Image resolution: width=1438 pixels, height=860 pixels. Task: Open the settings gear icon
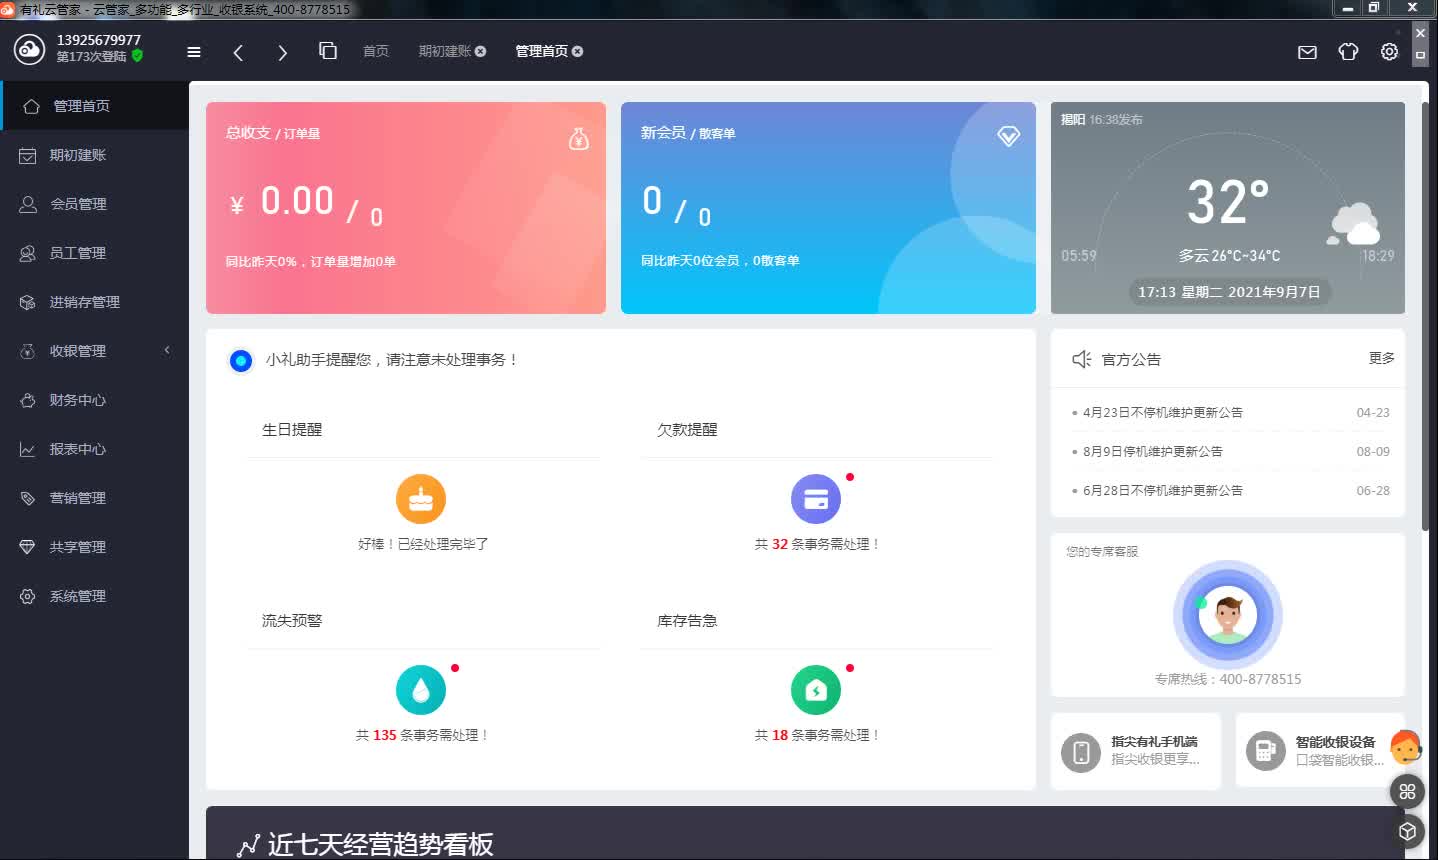(1388, 51)
